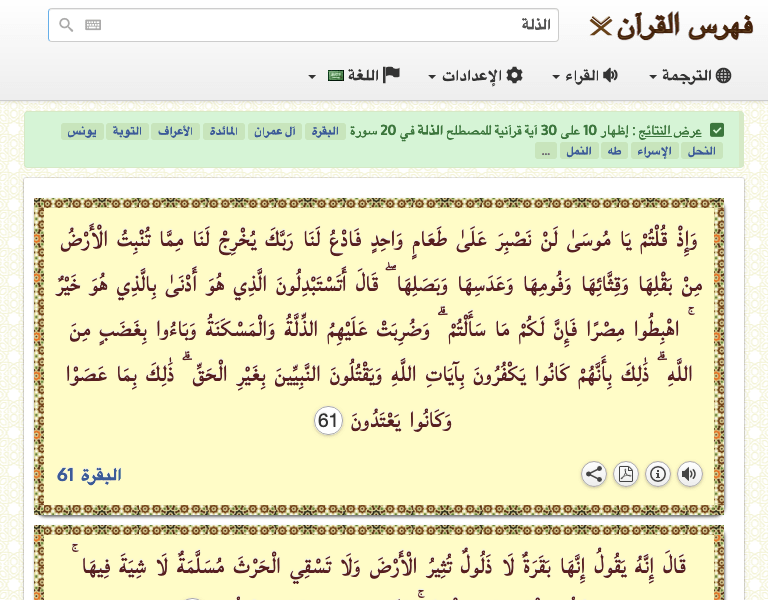Expand the القراء reciters dropdown
Viewport: 768px width, 600px height.
[585, 76]
